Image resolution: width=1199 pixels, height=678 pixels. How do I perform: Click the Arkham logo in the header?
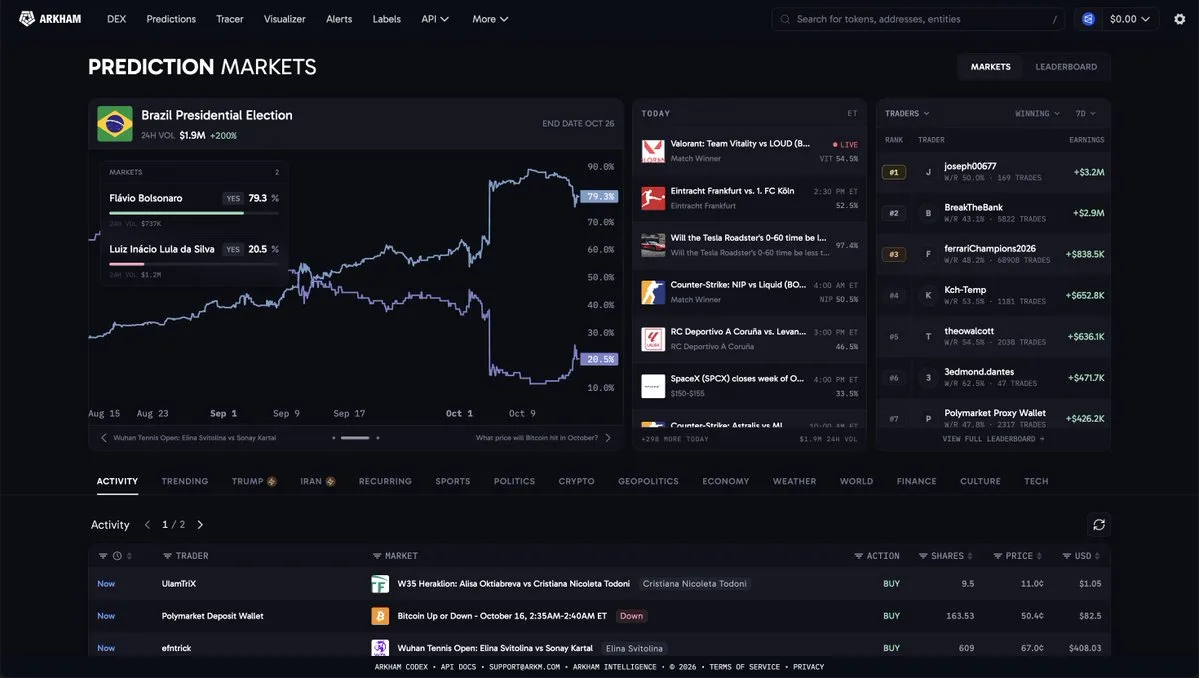point(50,19)
